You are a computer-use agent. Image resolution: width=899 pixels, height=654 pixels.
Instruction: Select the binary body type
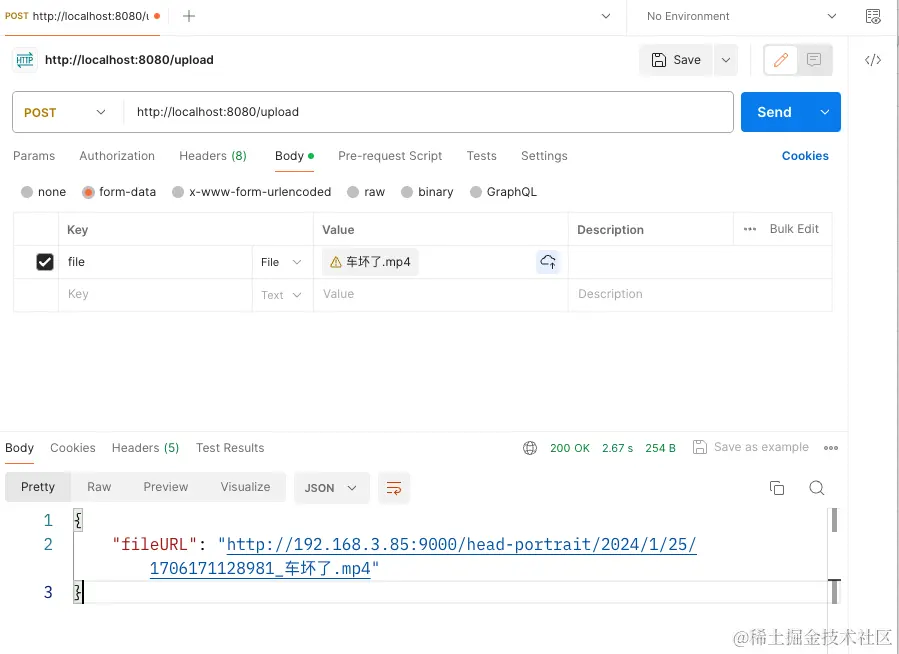pyautogui.click(x=406, y=192)
